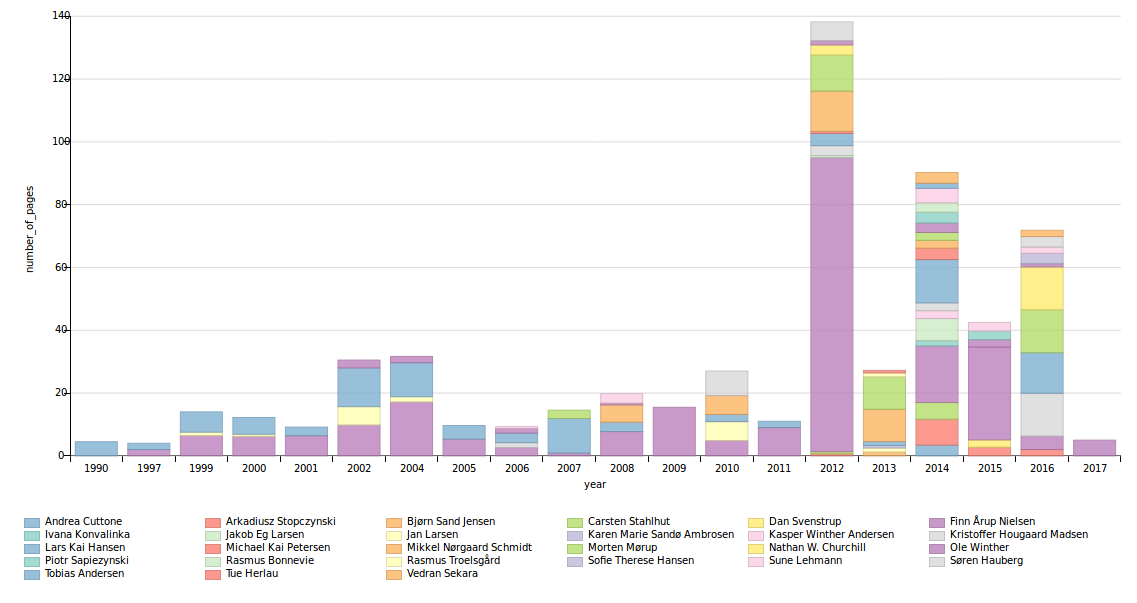Select the x-axis tick label "2004"
The width and height of the screenshot is (1137, 603).
(x=411, y=469)
